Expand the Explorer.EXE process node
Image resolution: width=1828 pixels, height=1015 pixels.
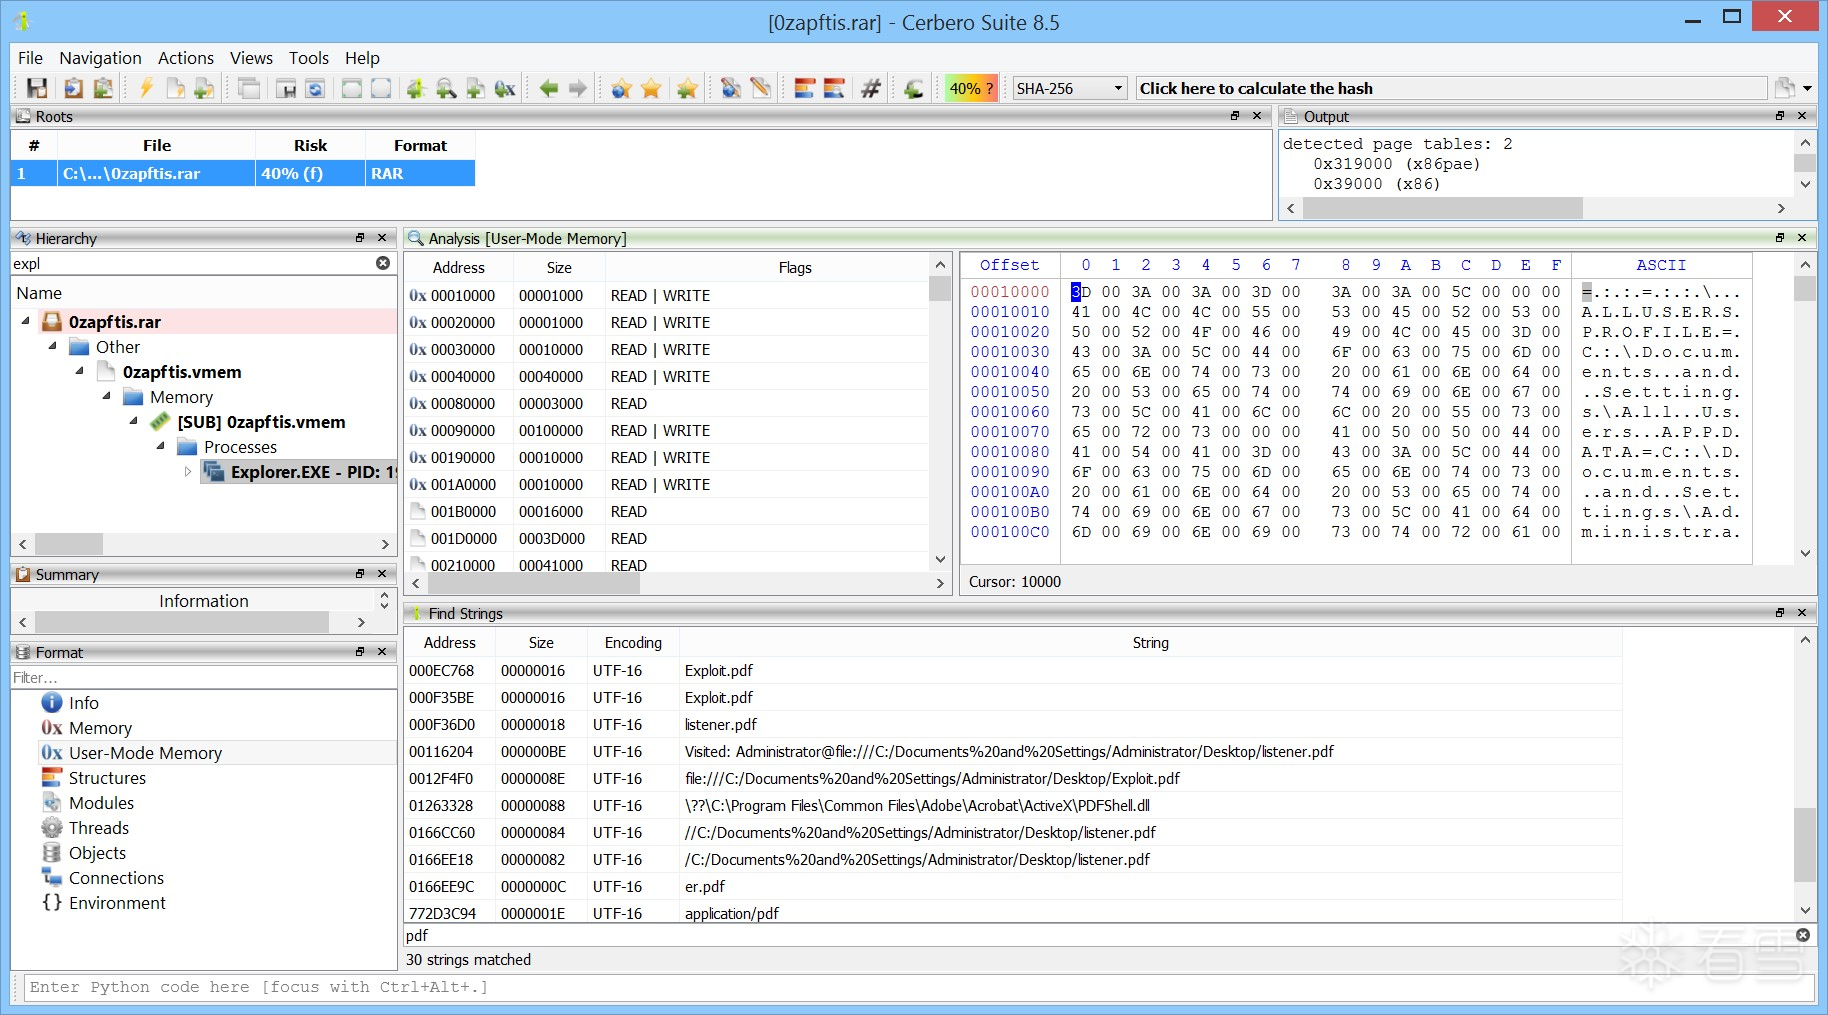188,472
